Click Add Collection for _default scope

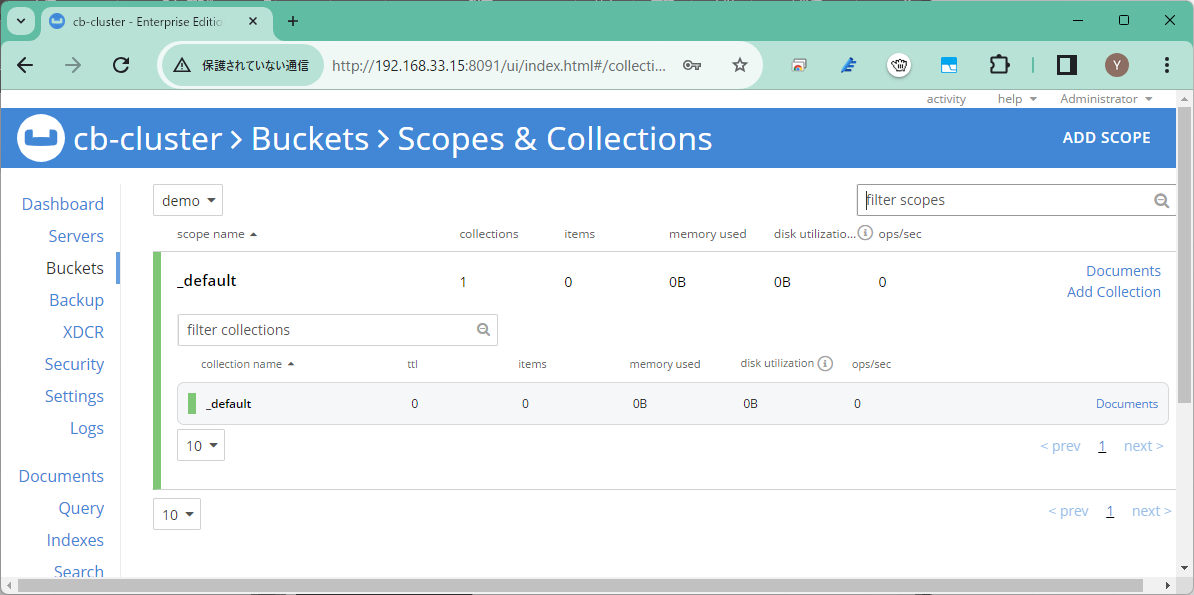(x=1114, y=292)
